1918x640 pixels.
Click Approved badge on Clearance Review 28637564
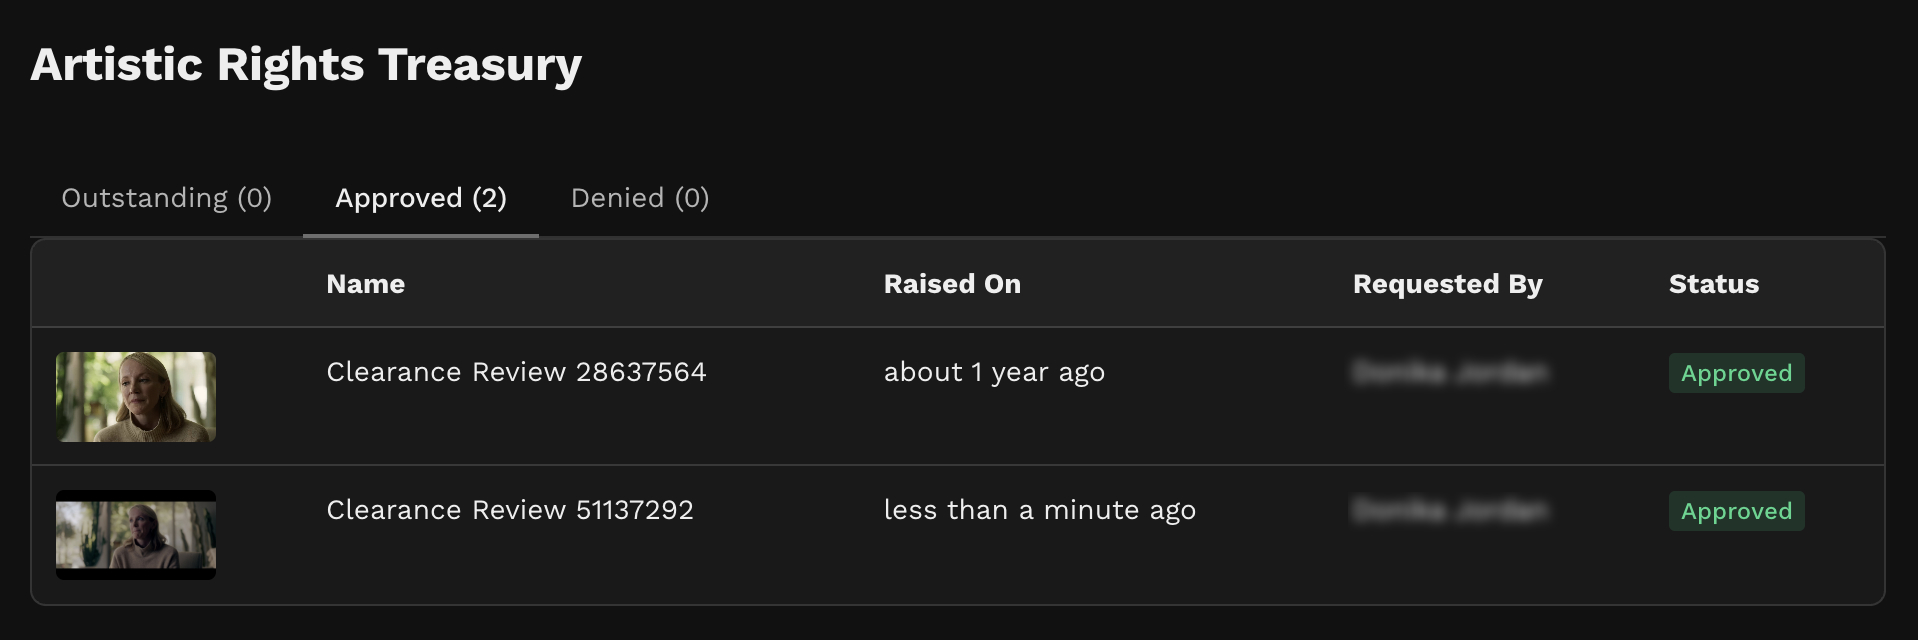(1737, 373)
